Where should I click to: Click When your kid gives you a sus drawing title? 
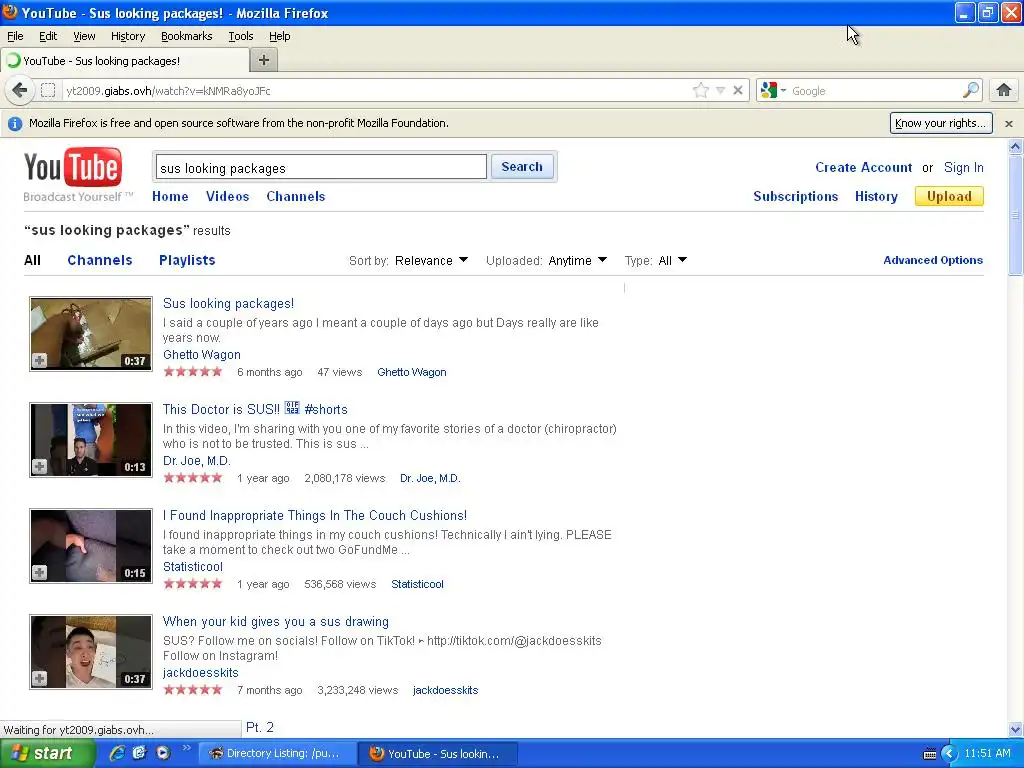pos(276,621)
